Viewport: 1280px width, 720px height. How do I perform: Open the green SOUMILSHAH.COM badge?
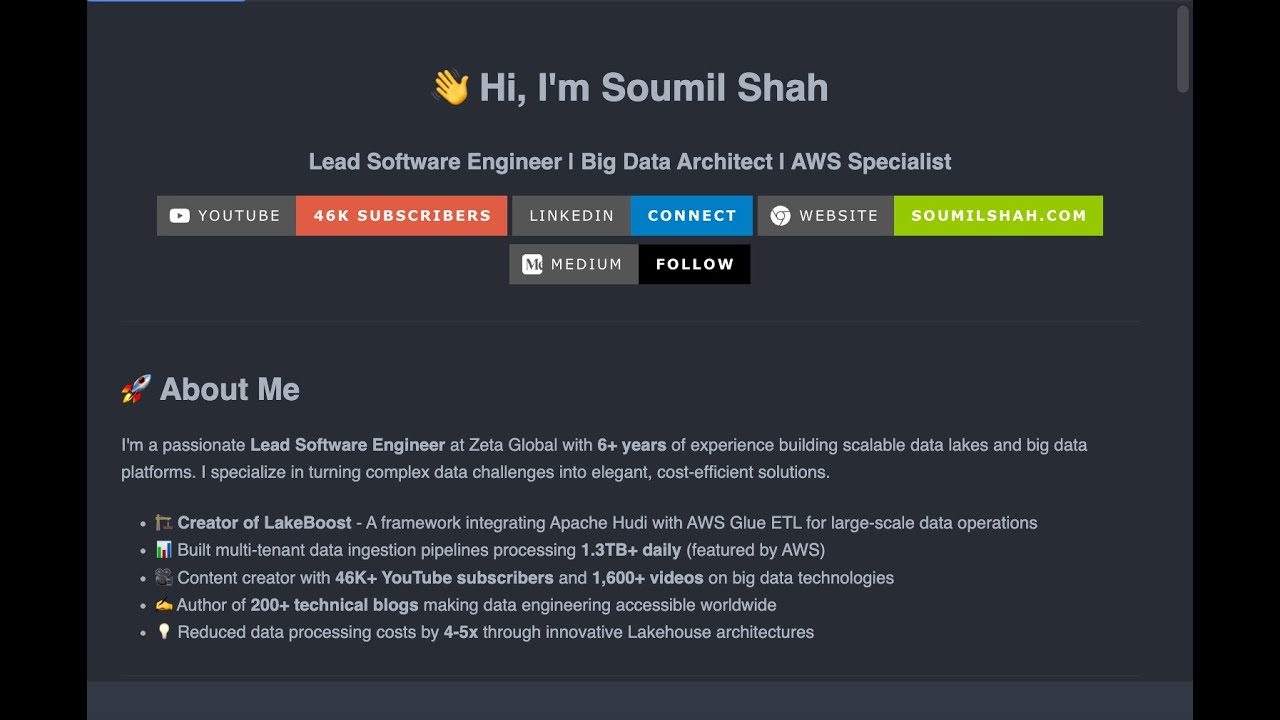click(998, 216)
